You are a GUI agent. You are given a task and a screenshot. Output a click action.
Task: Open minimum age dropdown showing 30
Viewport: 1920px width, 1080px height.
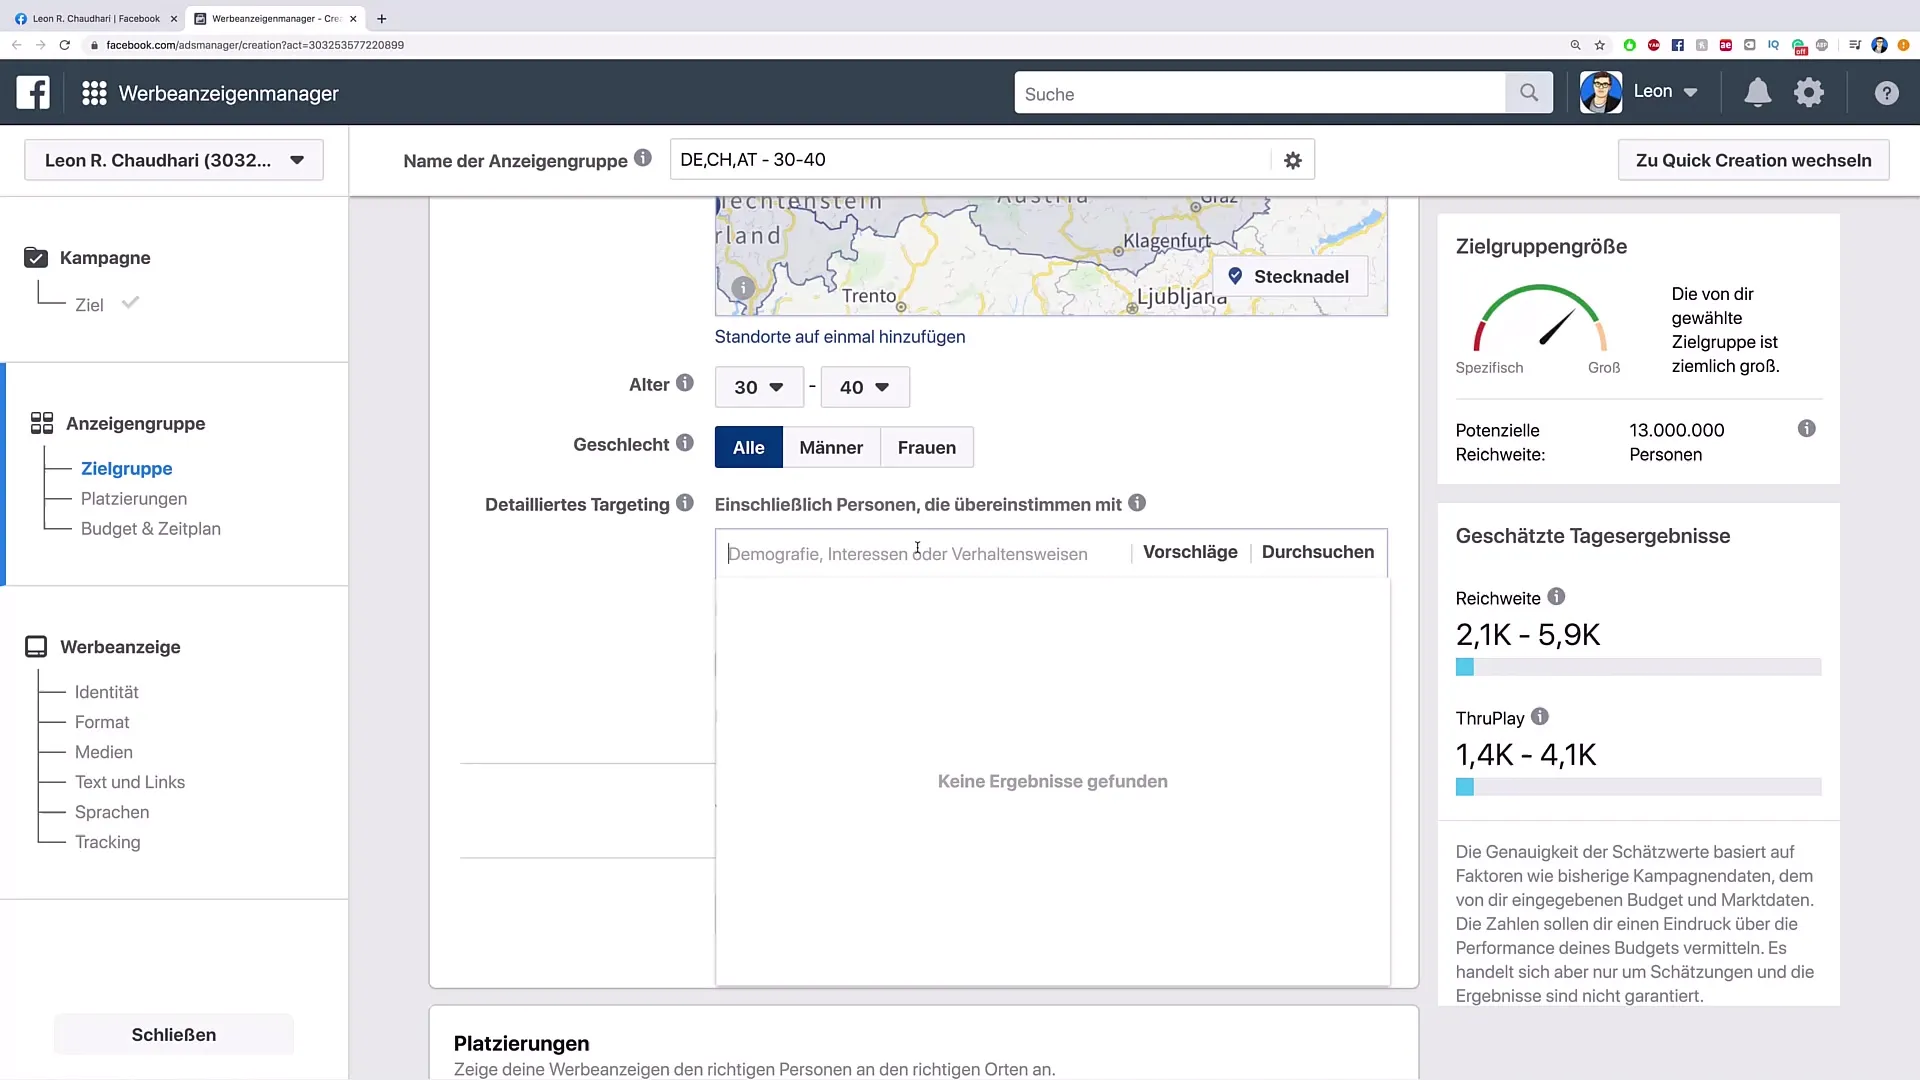point(759,387)
